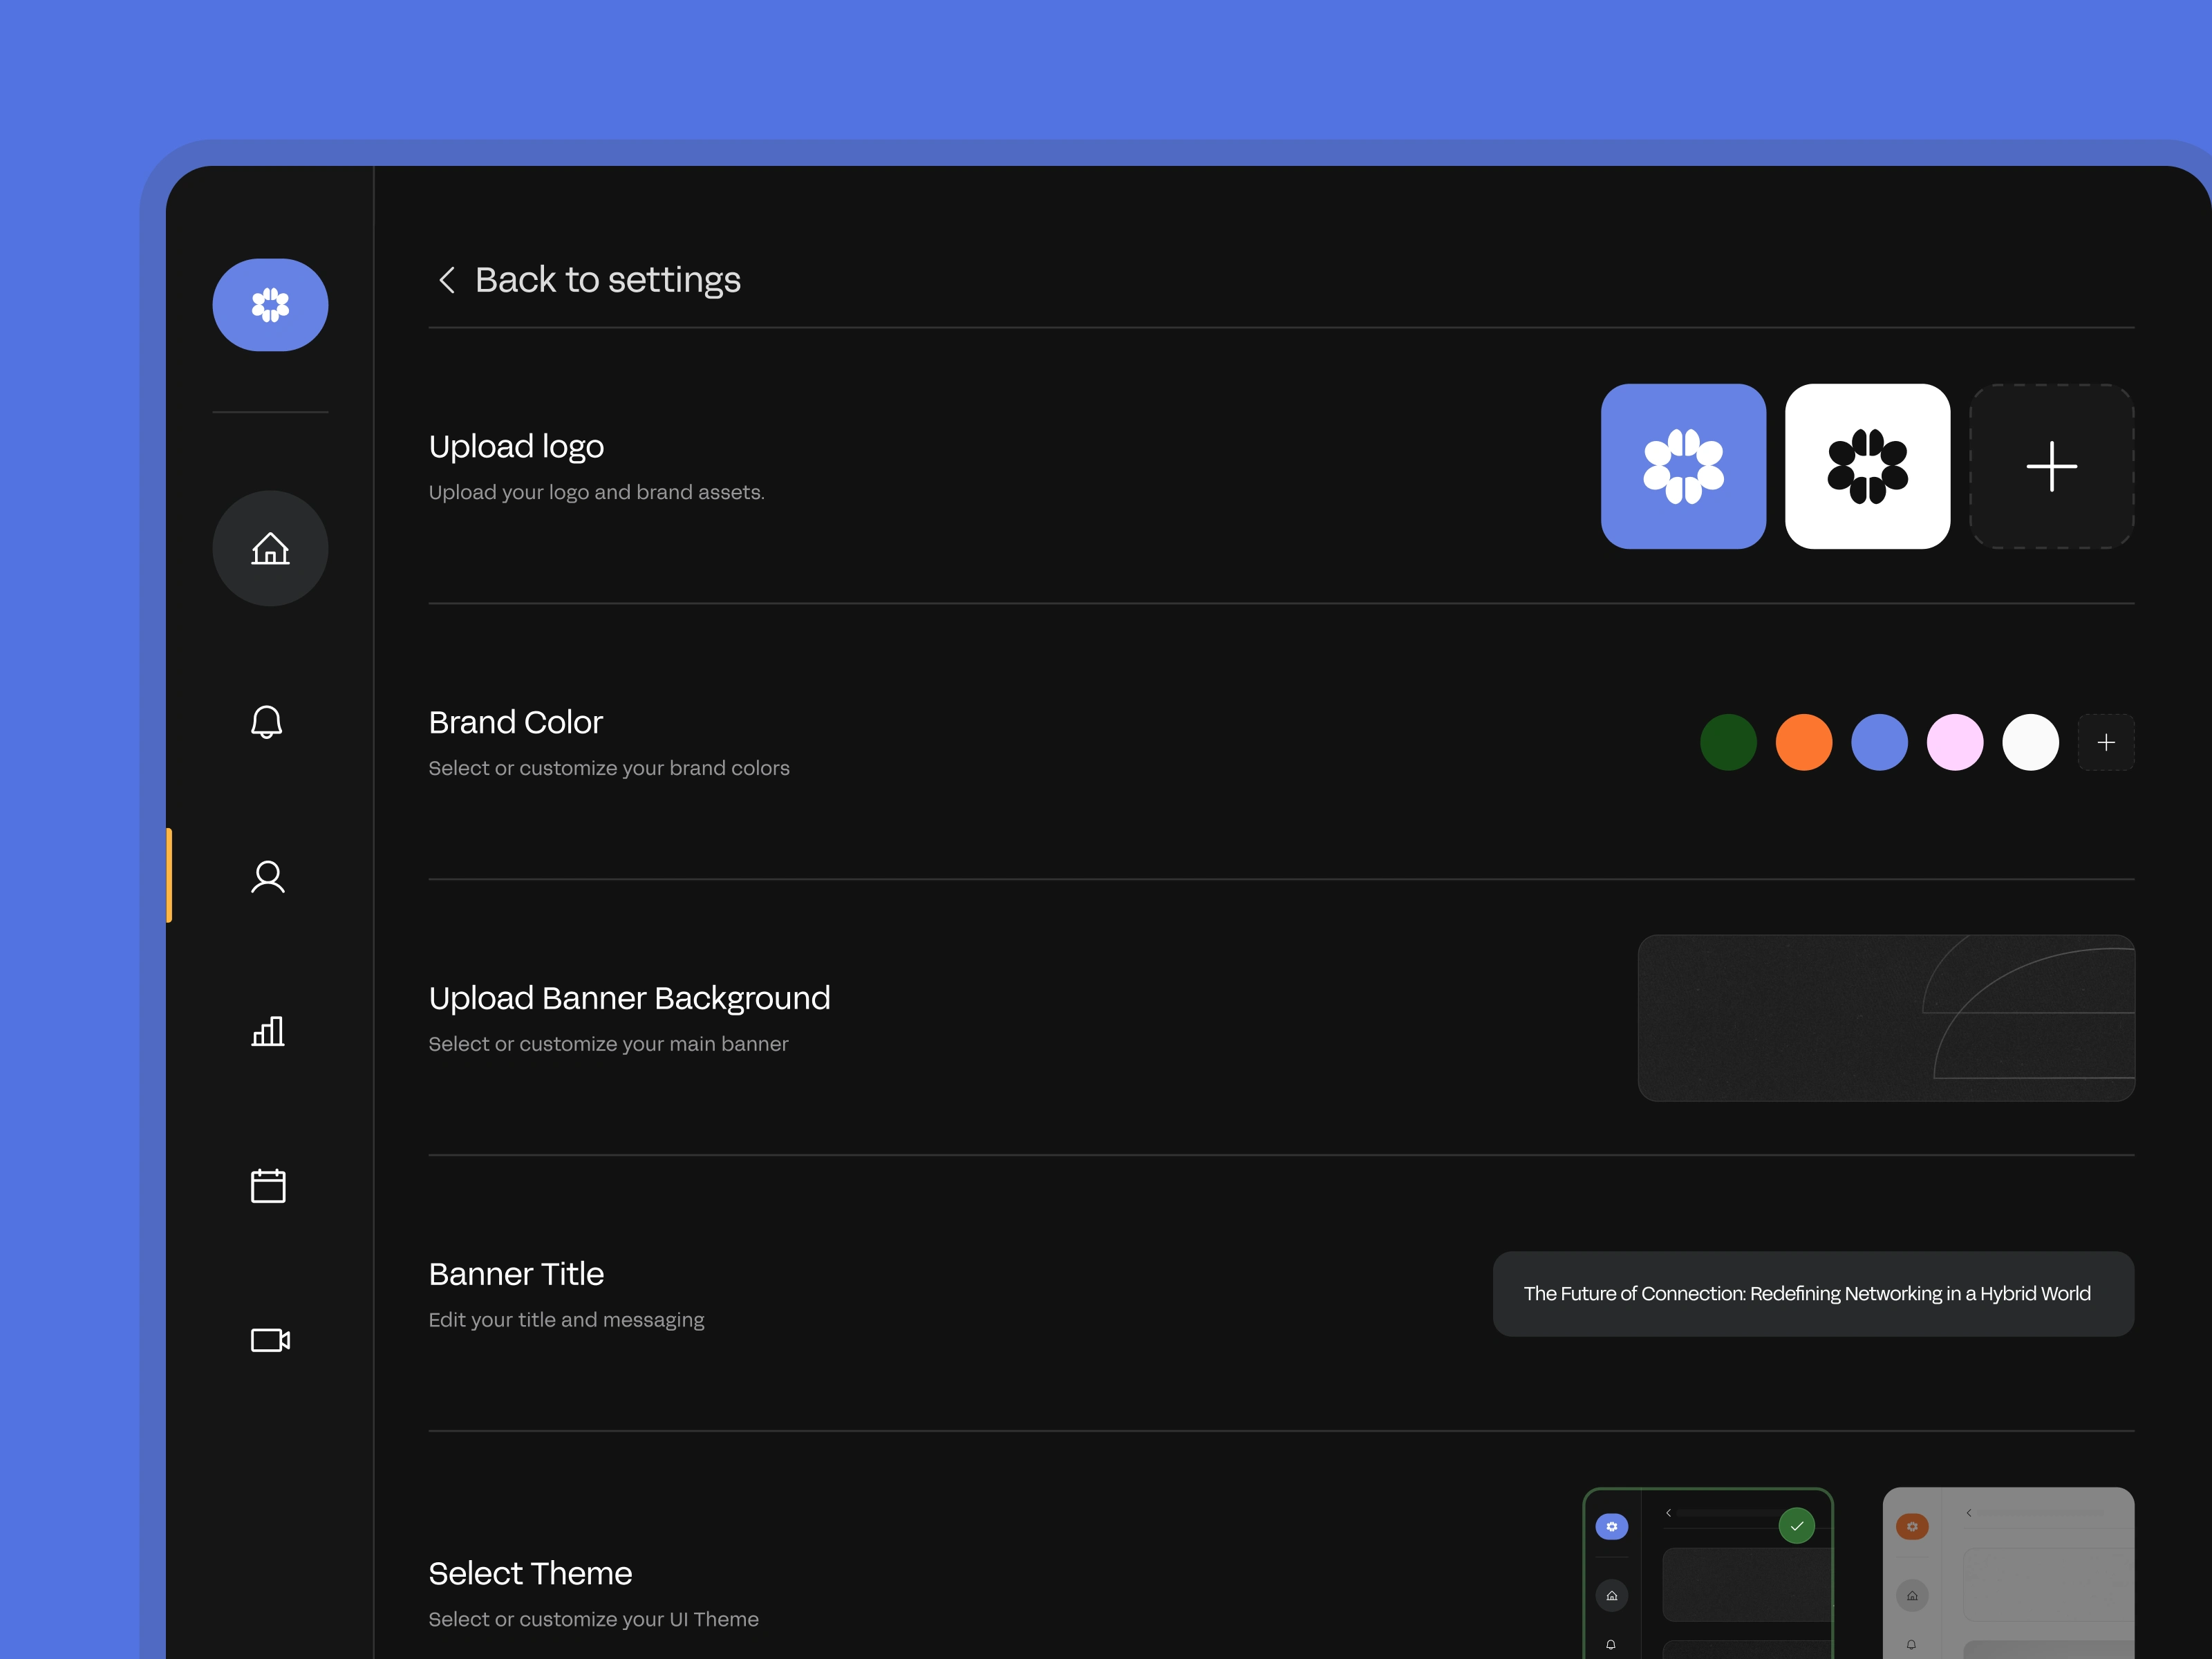
Task: Click the back chevron arrow
Action: click(x=447, y=280)
